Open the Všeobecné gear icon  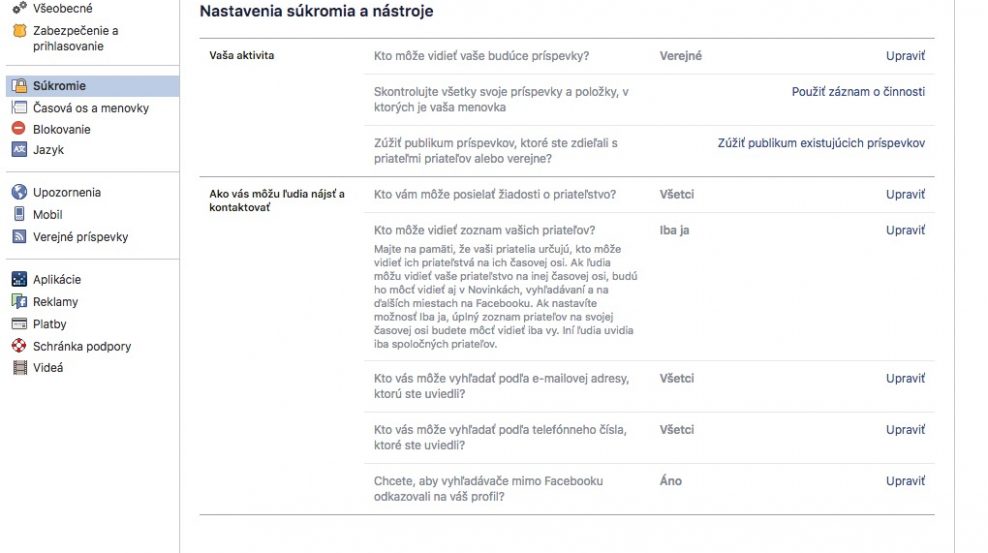click(20, 8)
